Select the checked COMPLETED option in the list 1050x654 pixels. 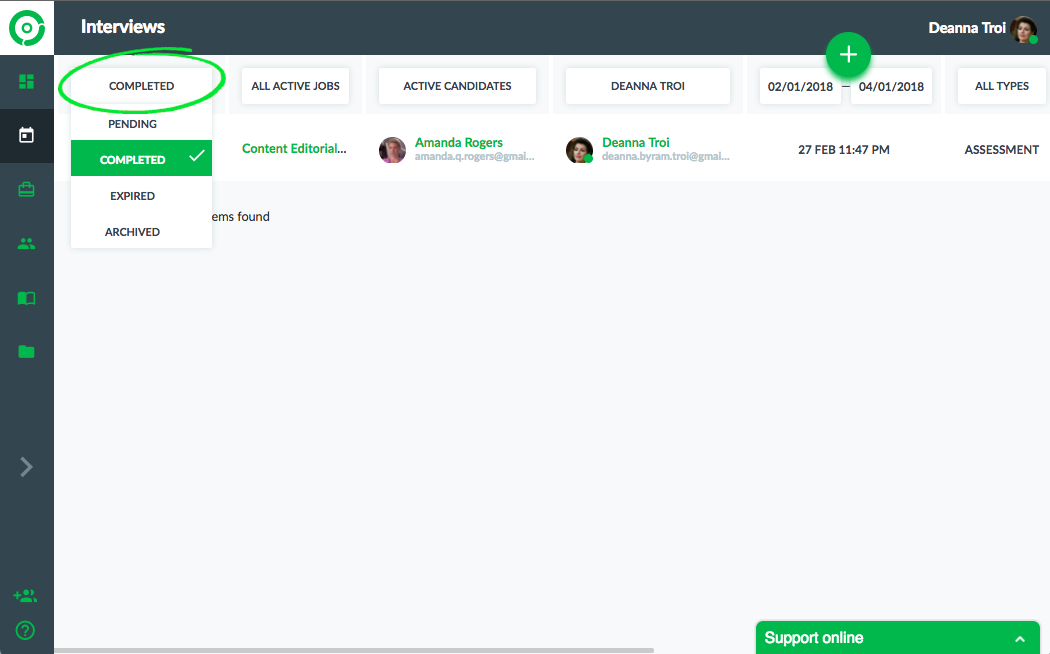[x=141, y=159]
